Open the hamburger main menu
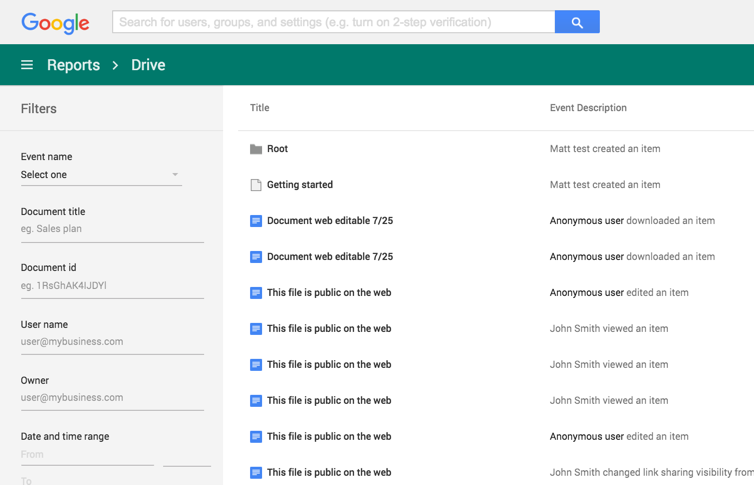This screenshot has width=754, height=485. [27, 65]
